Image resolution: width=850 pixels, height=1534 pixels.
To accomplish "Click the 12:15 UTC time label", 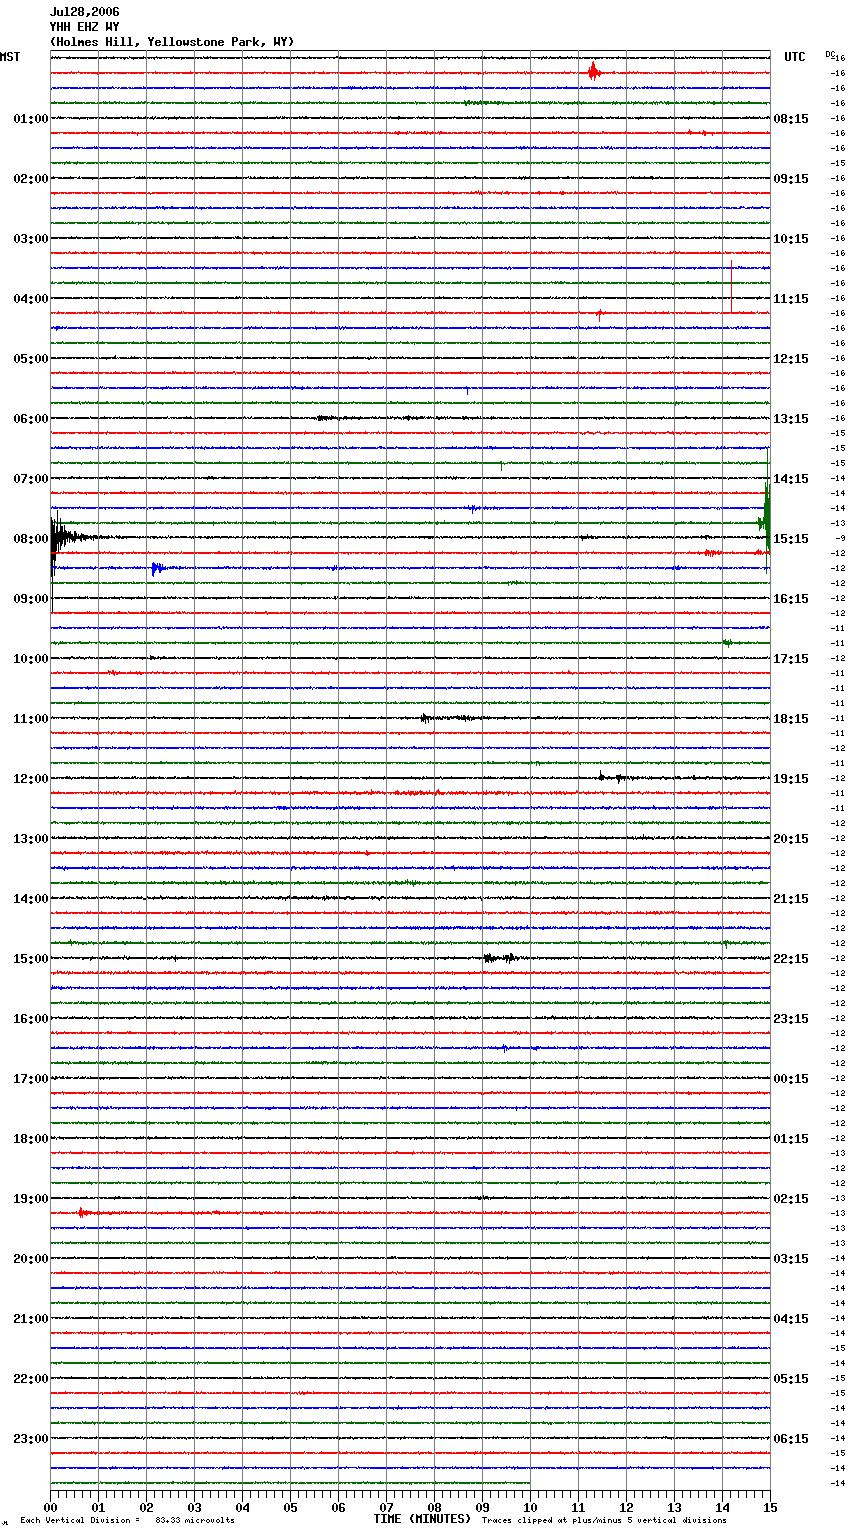I will point(791,359).
